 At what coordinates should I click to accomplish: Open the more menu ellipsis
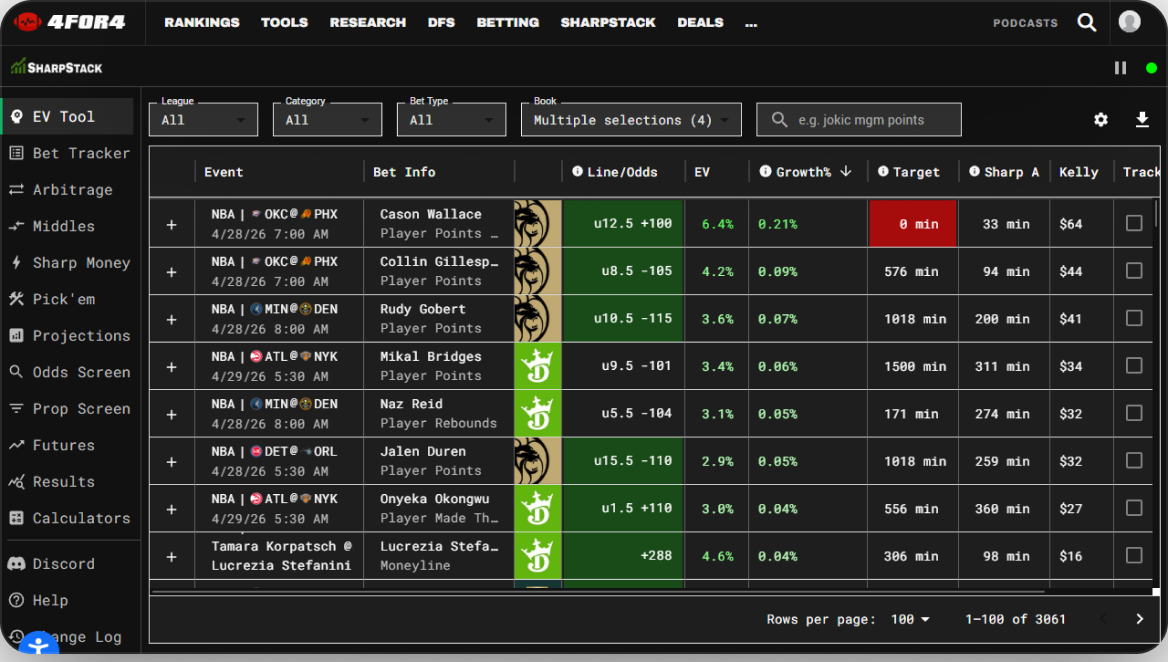tap(751, 24)
